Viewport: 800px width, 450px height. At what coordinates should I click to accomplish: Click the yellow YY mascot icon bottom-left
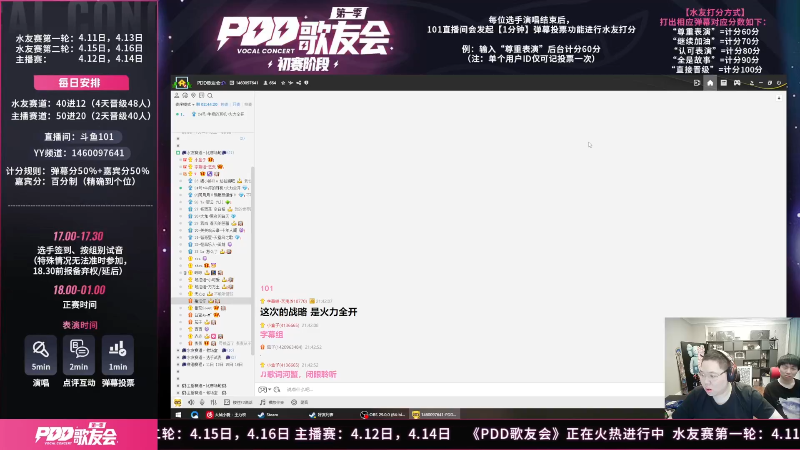[178, 403]
